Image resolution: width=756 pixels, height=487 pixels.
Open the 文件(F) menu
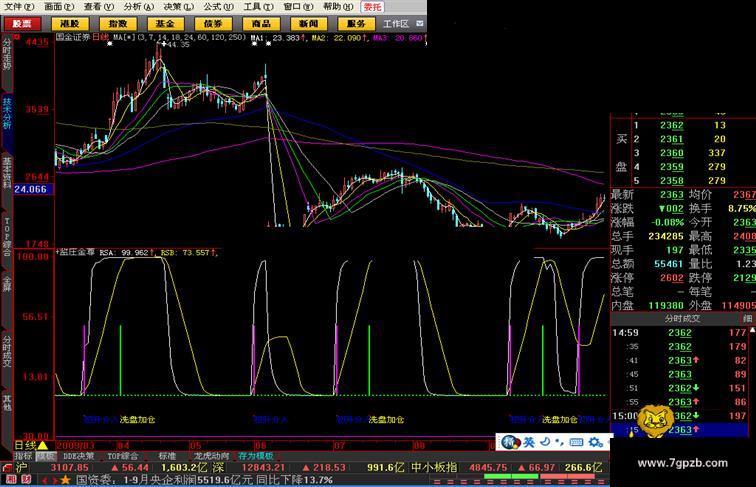(x=19, y=7)
